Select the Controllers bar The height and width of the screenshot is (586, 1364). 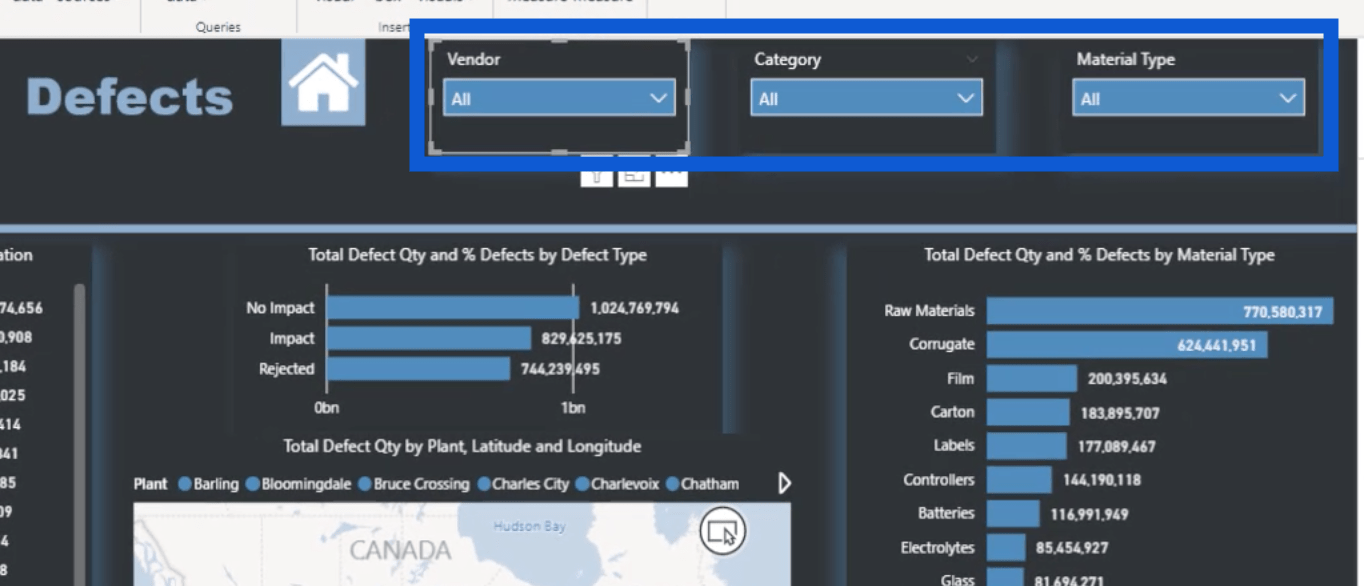pyautogui.click(x=1019, y=480)
